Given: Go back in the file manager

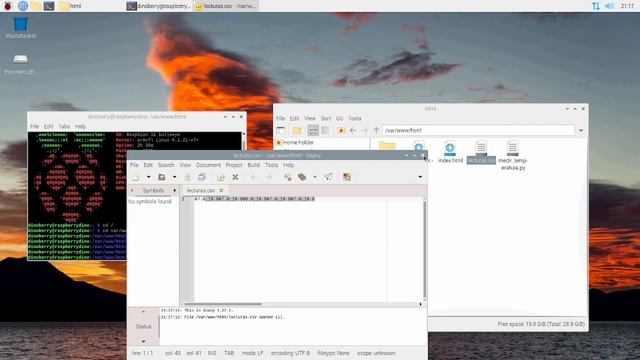Looking at the screenshot, I should pos(353,131).
